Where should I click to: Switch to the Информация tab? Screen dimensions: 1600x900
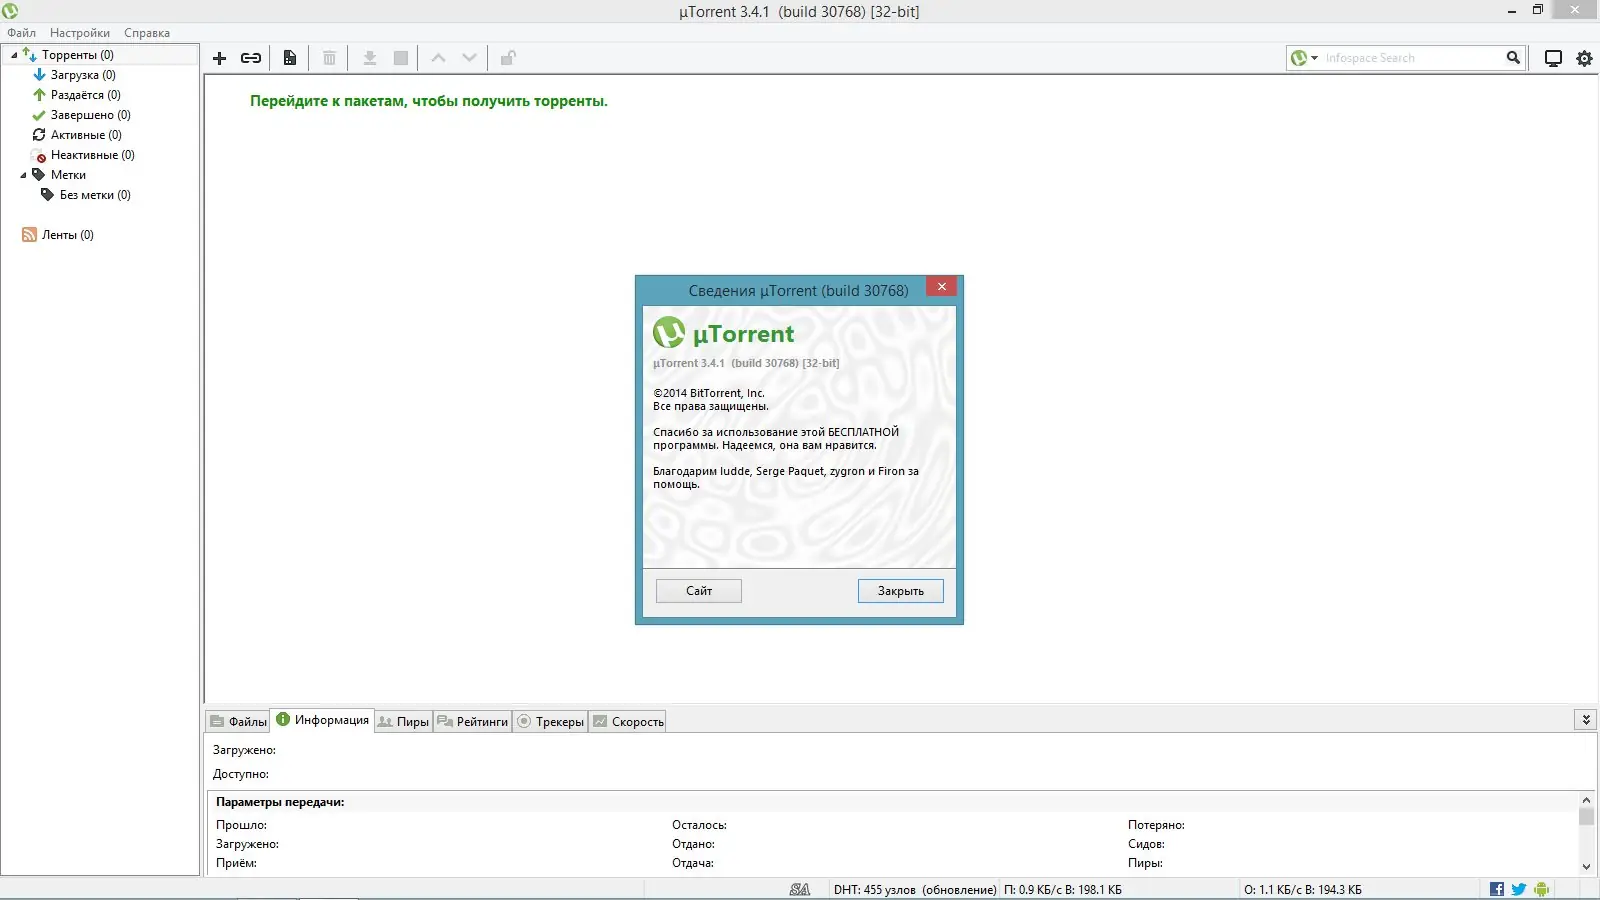[322, 720]
